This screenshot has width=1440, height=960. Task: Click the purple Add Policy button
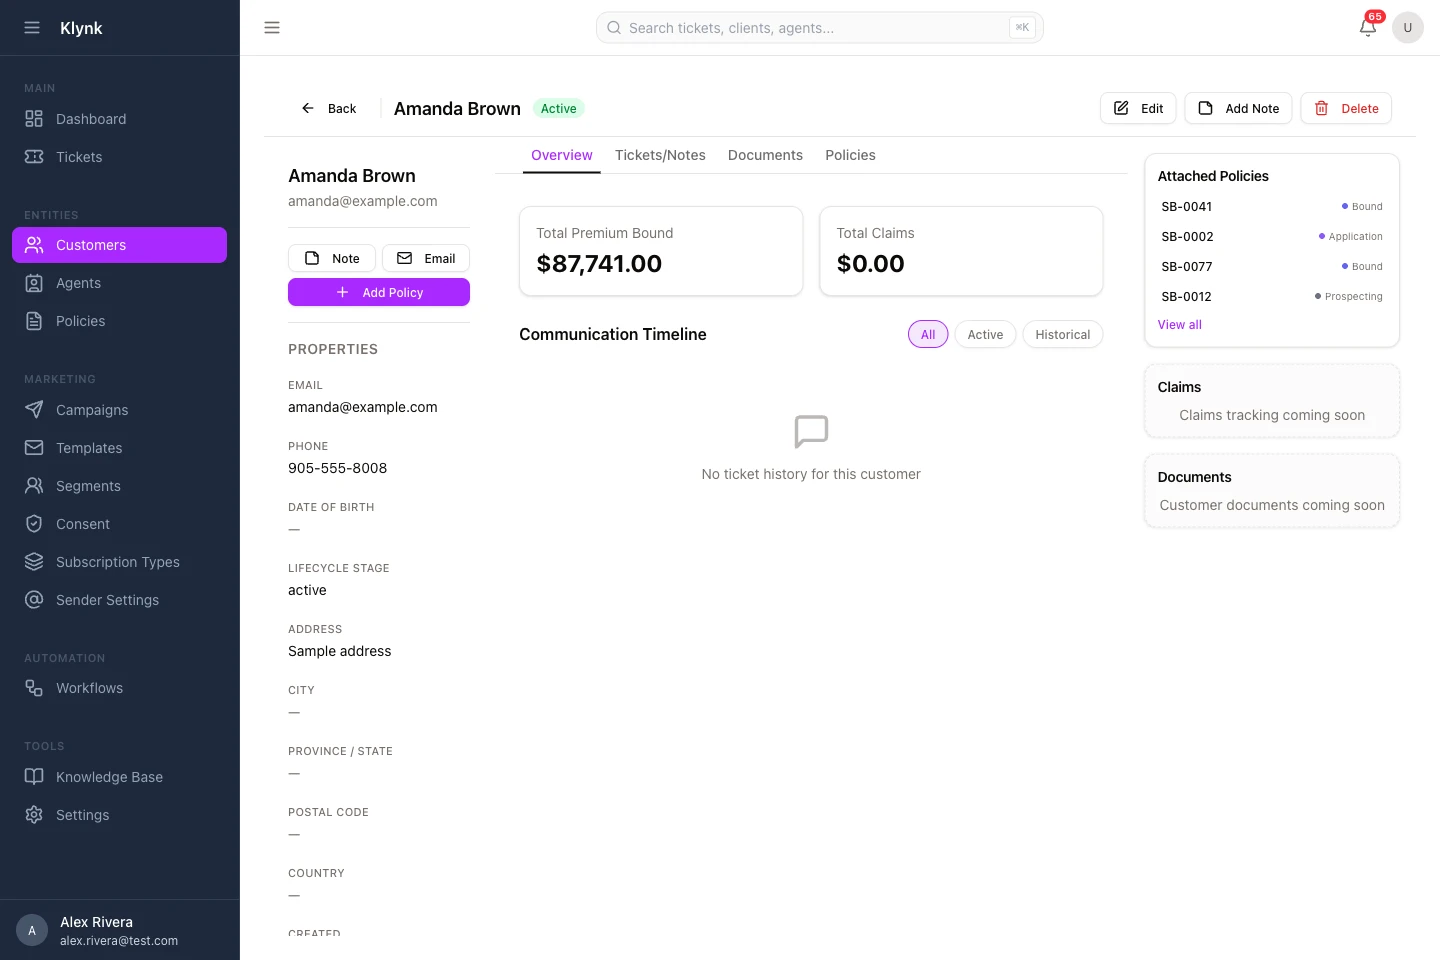379,292
